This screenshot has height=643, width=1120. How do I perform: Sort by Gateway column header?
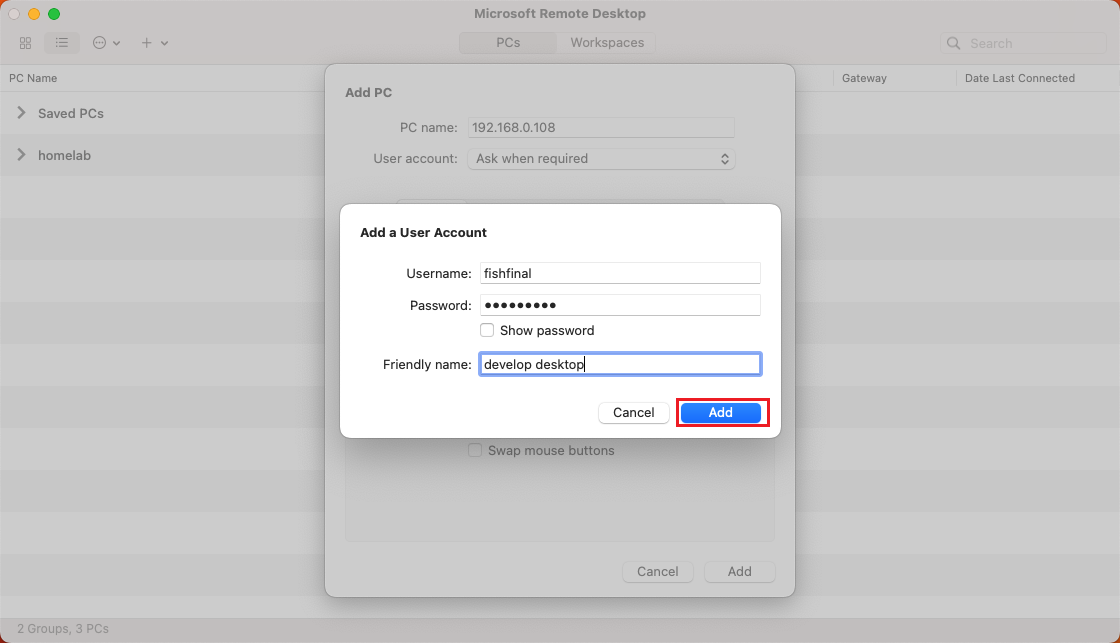864,79
